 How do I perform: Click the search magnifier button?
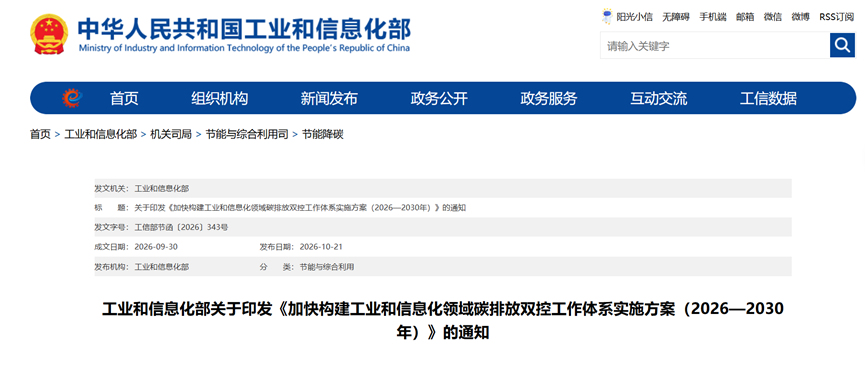(842, 45)
